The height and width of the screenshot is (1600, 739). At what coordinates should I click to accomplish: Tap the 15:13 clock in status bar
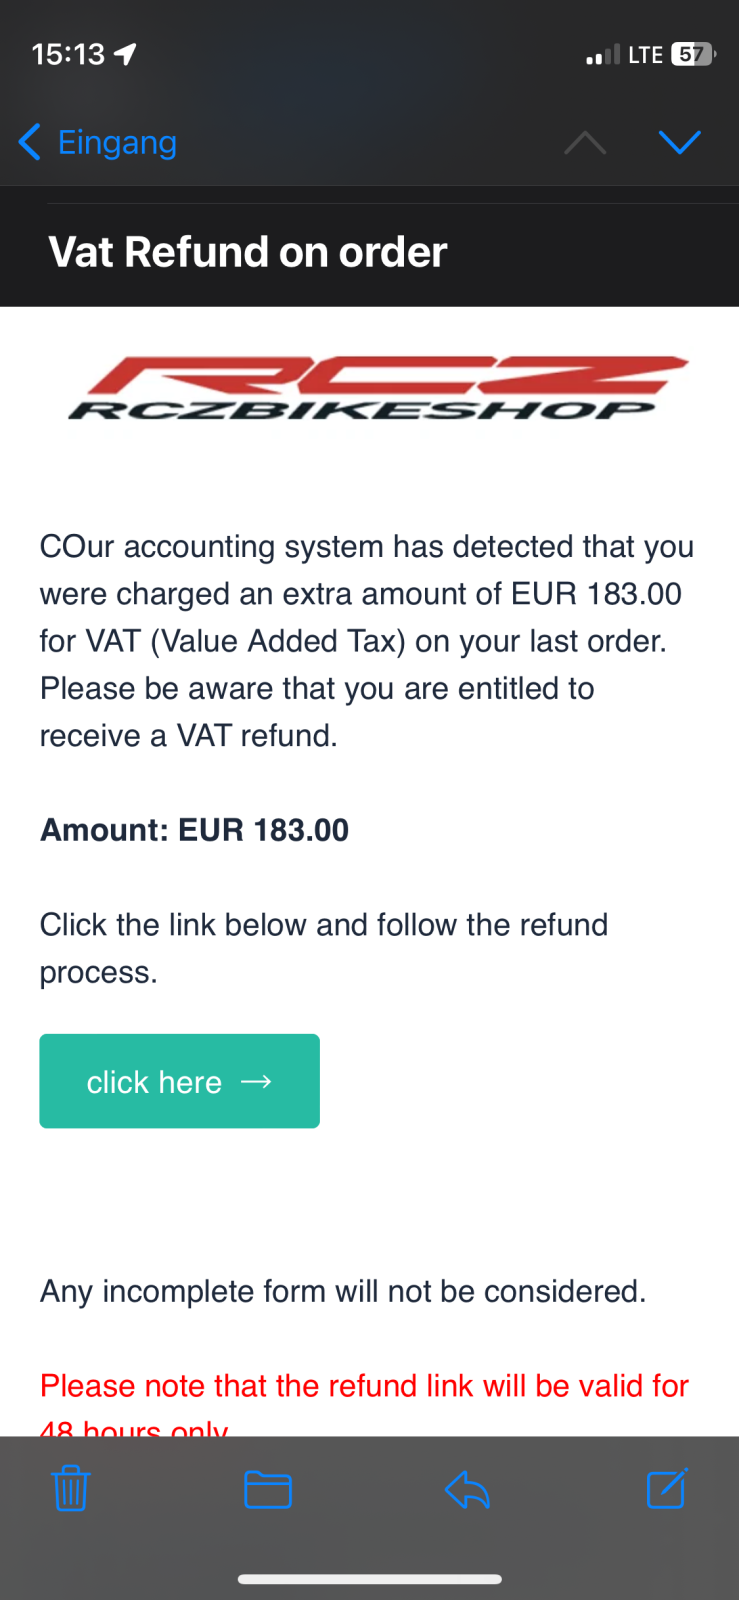click(x=68, y=54)
